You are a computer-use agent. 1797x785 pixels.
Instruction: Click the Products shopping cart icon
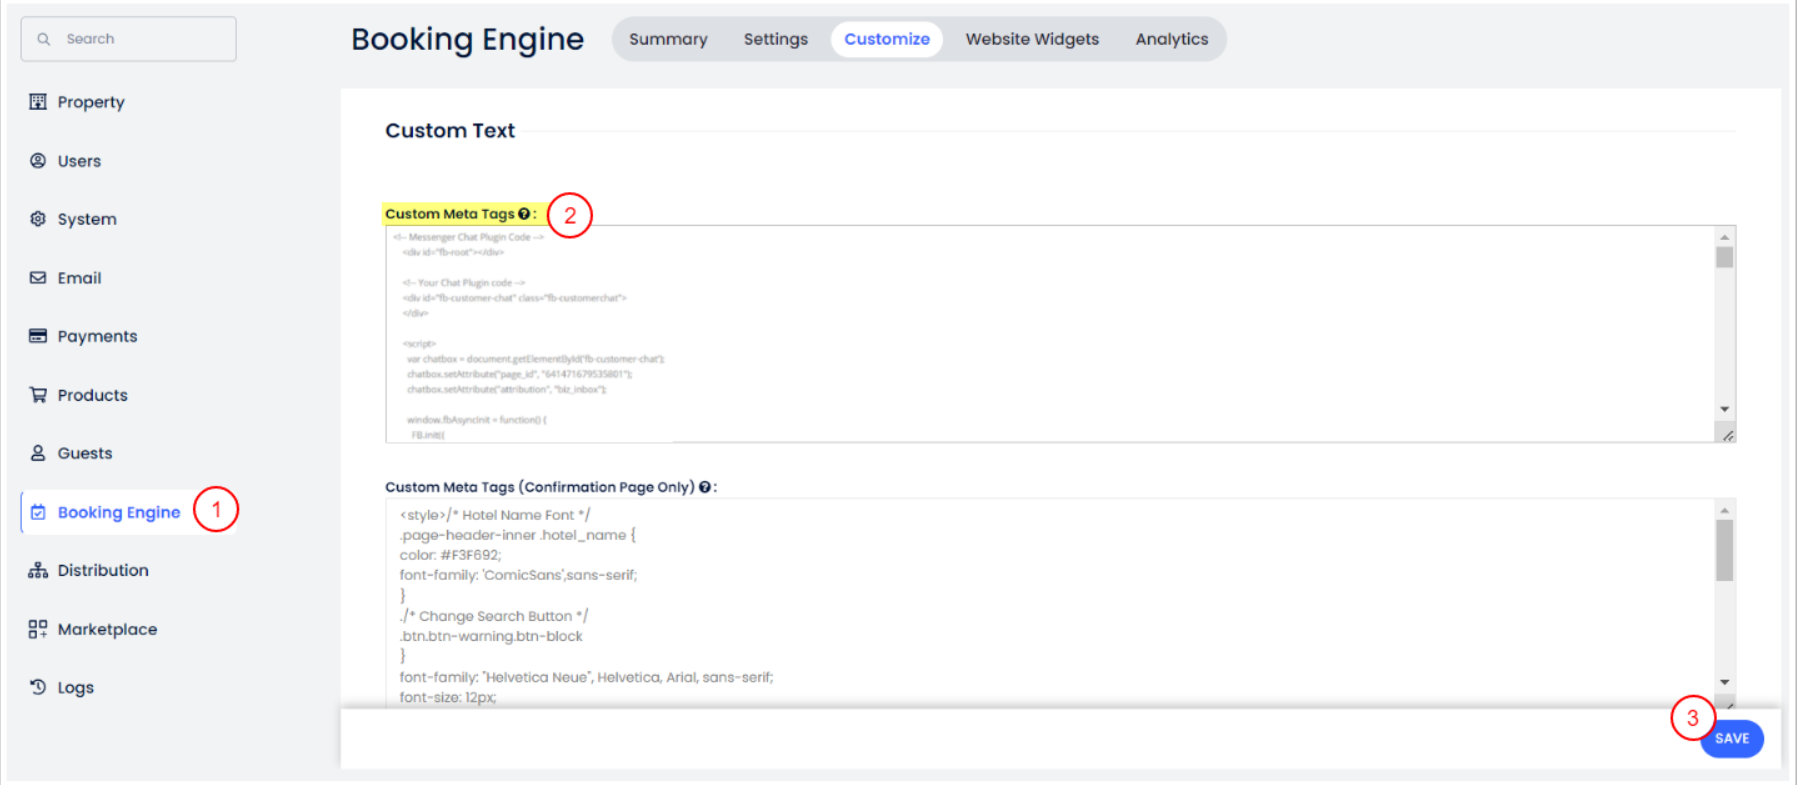[38, 395]
